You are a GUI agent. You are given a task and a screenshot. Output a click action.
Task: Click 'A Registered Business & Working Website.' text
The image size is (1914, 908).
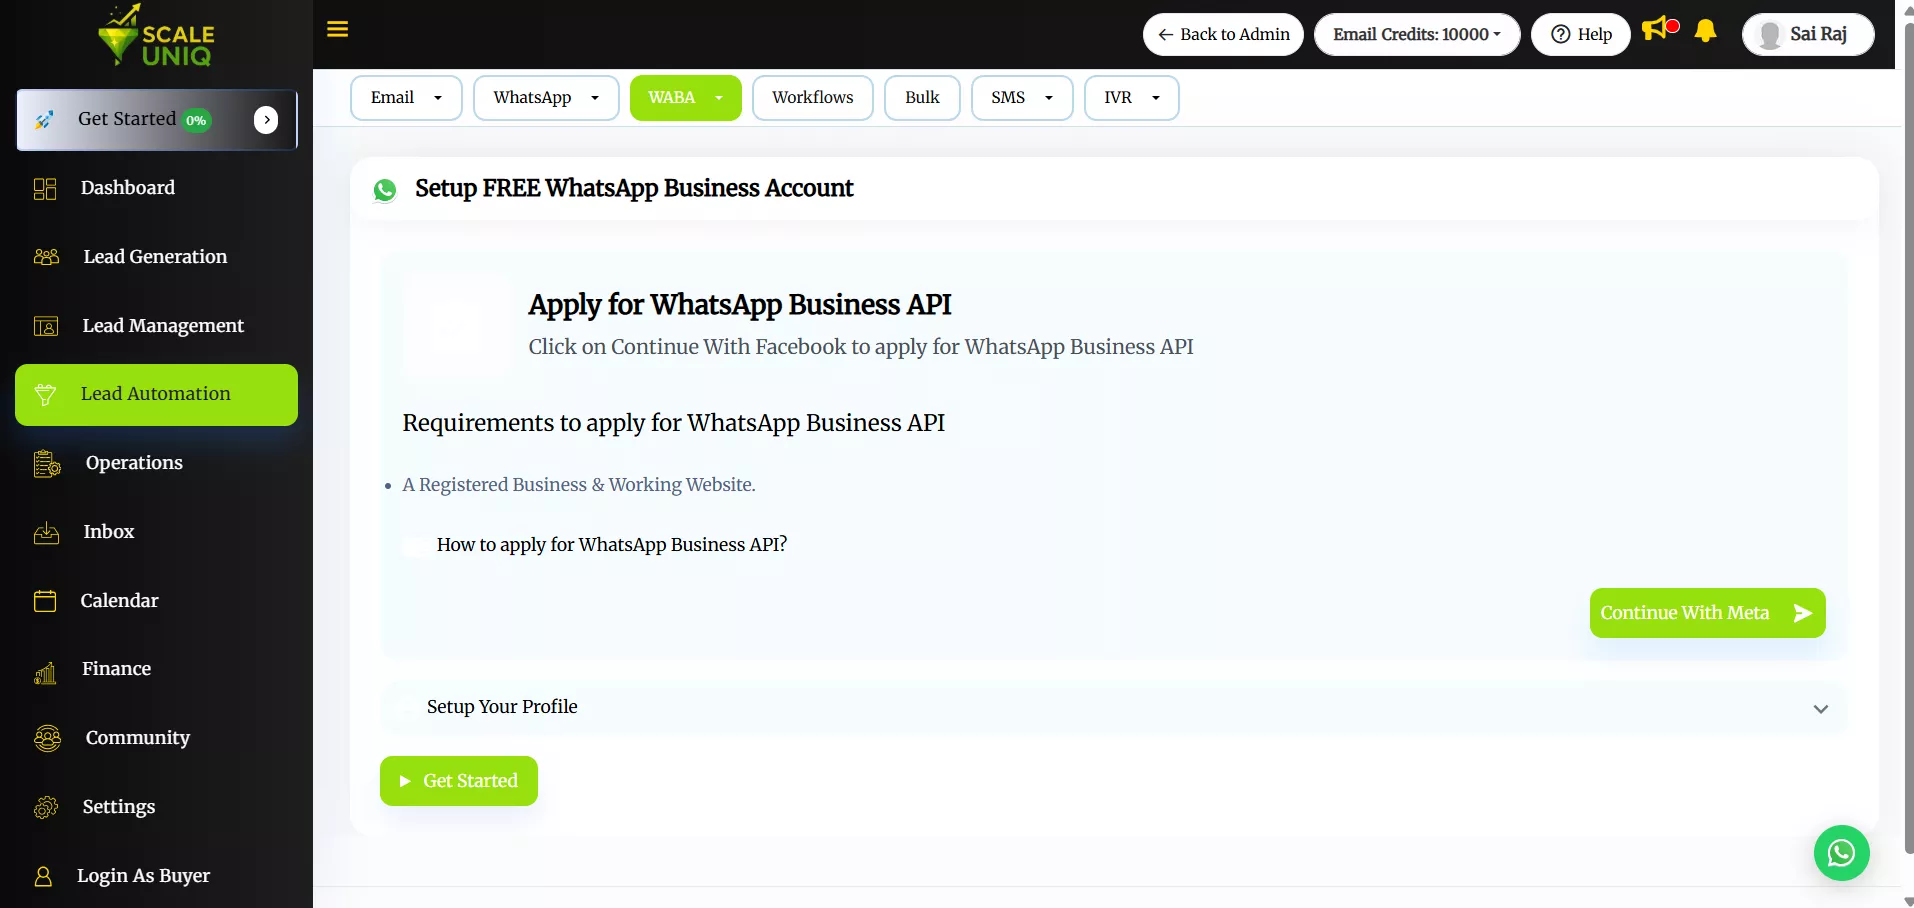[579, 485]
